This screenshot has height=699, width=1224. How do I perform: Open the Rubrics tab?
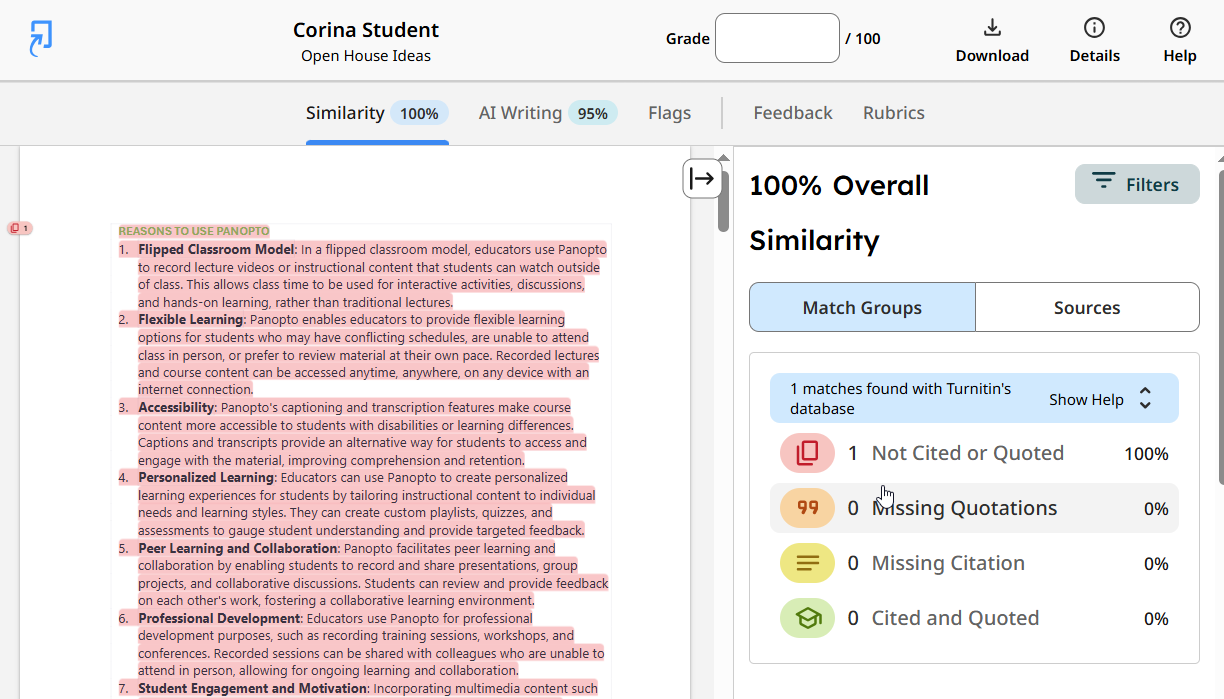tap(893, 113)
